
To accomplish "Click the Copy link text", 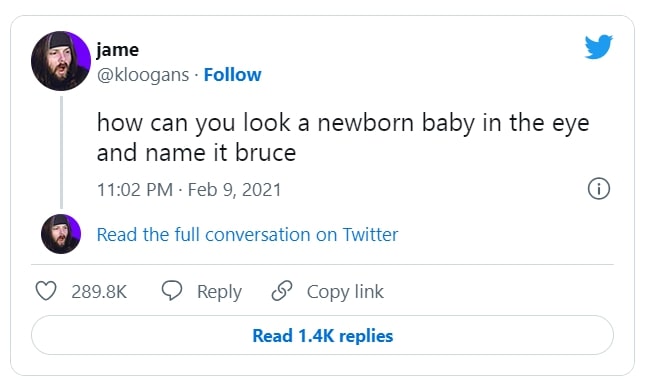I will coord(345,292).
